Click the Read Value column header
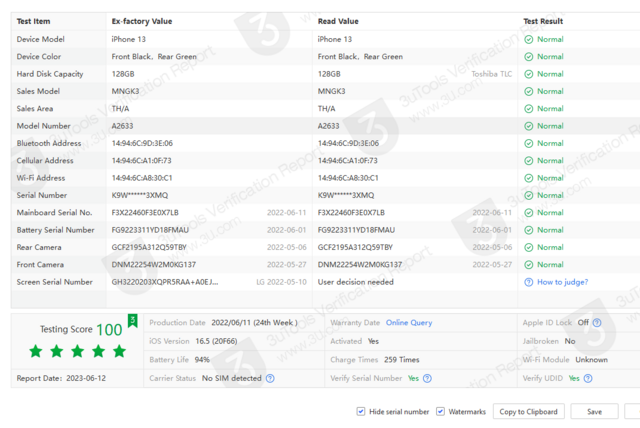The height and width of the screenshot is (428, 640). click(x=338, y=21)
